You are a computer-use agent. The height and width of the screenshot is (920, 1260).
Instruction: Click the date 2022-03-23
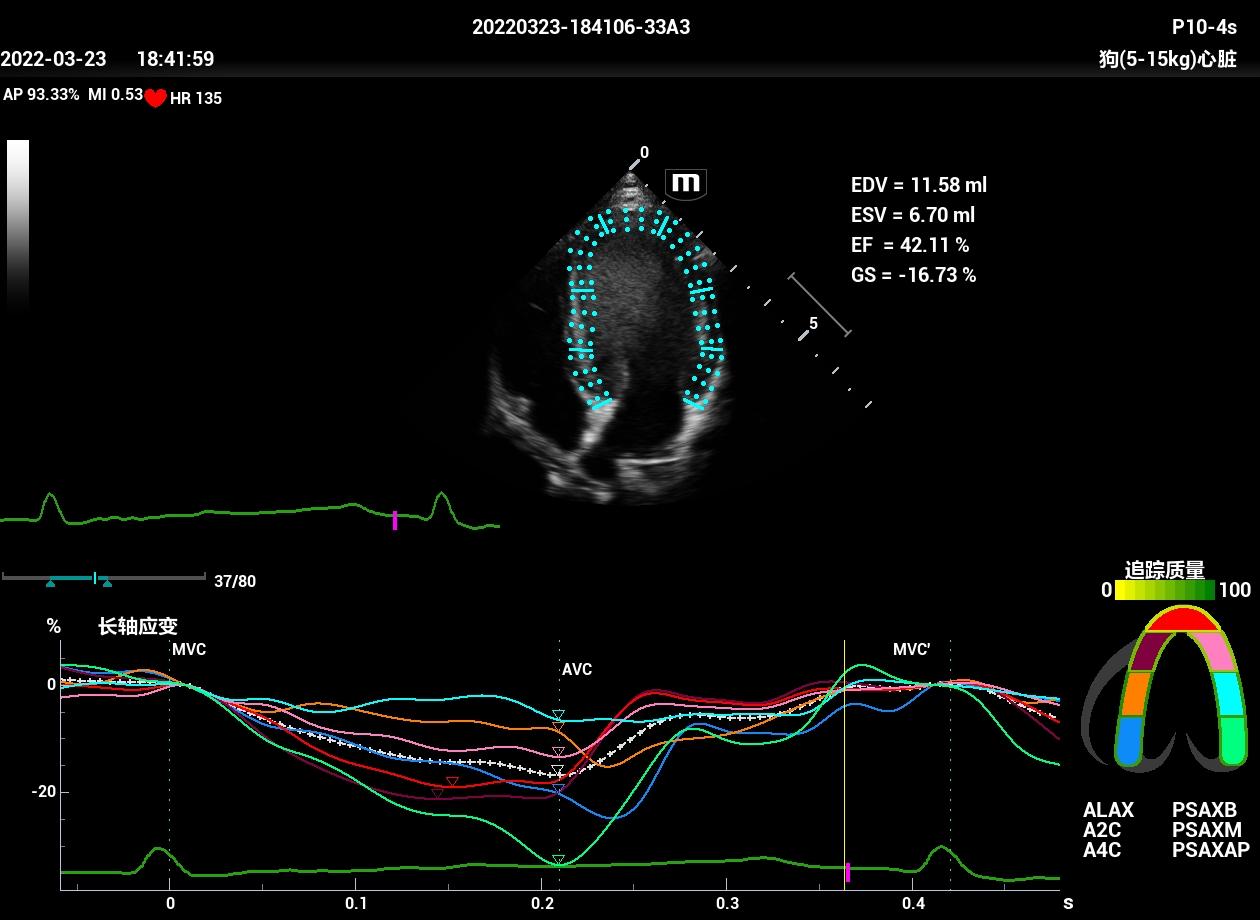tap(54, 59)
